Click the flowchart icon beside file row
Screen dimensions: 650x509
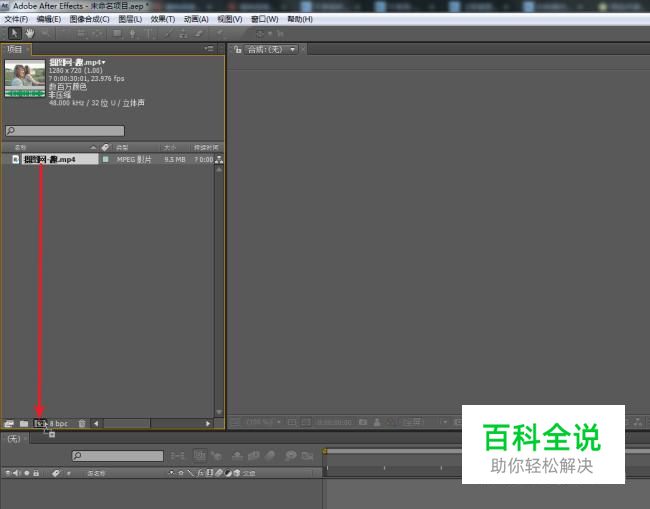219,159
